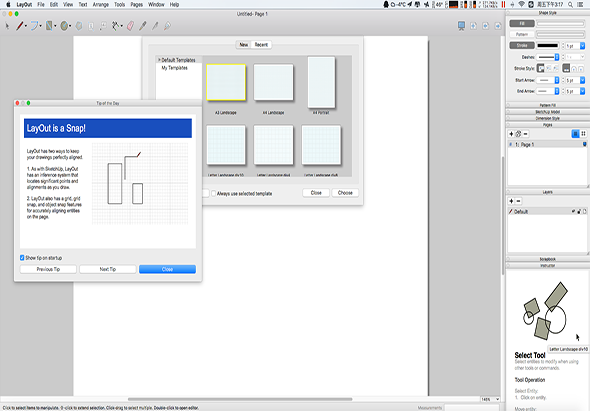This screenshot has width=590, height=411.
Task: Click the Fill color swatch
Action: [x=560, y=23]
